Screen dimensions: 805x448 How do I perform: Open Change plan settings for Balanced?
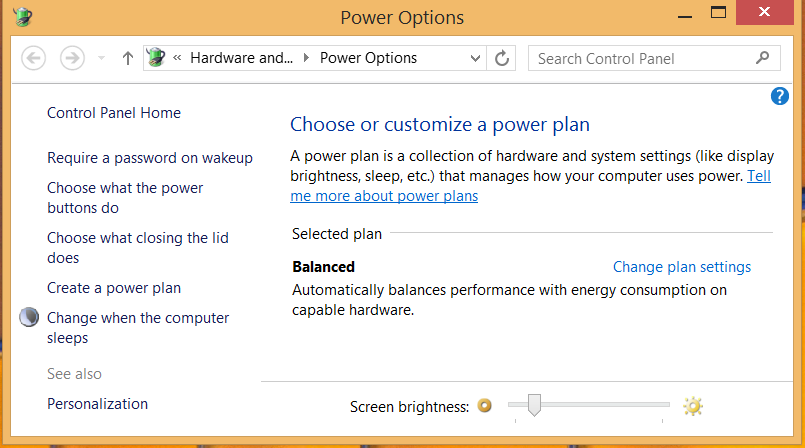tap(682, 267)
